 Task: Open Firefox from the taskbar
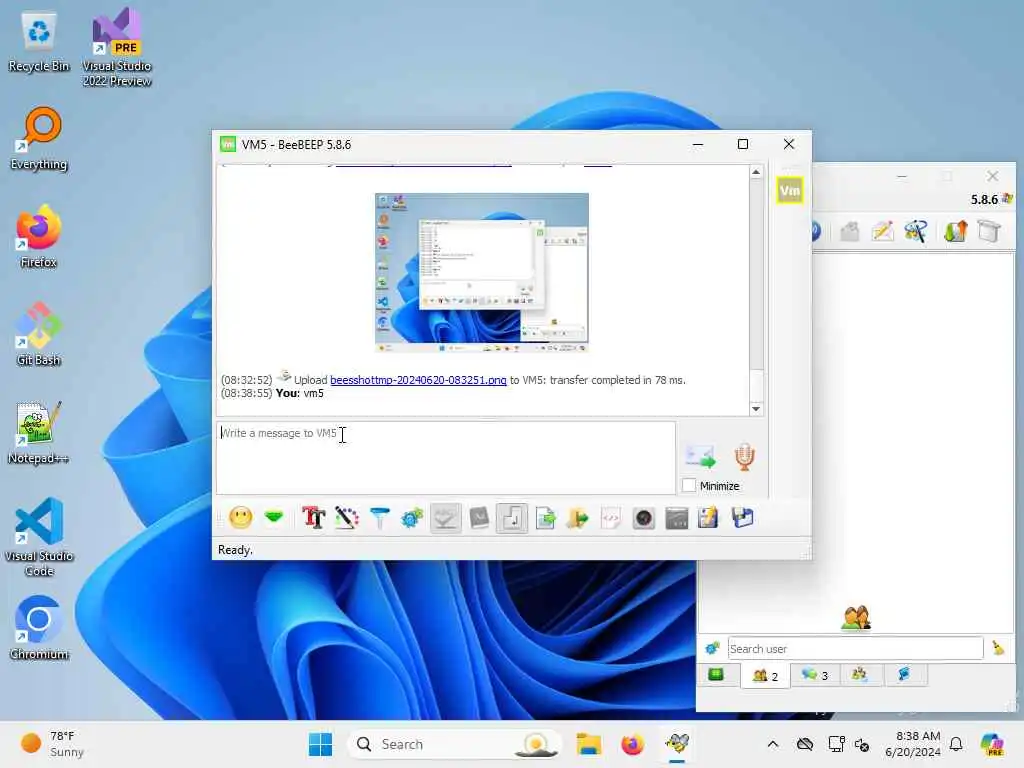click(x=632, y=744)
